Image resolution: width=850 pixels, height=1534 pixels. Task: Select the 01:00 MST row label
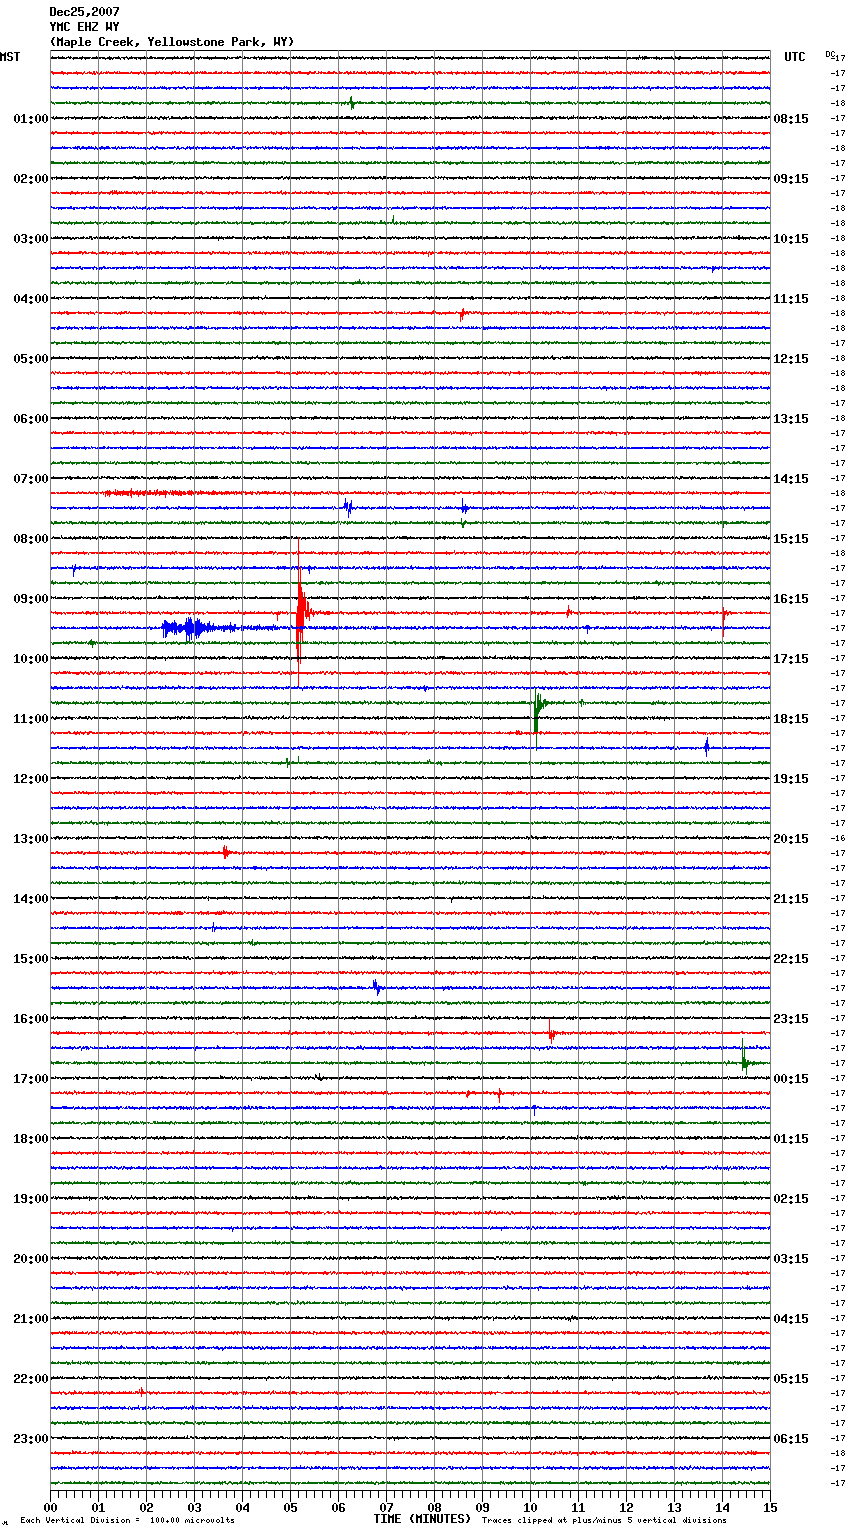31,119
